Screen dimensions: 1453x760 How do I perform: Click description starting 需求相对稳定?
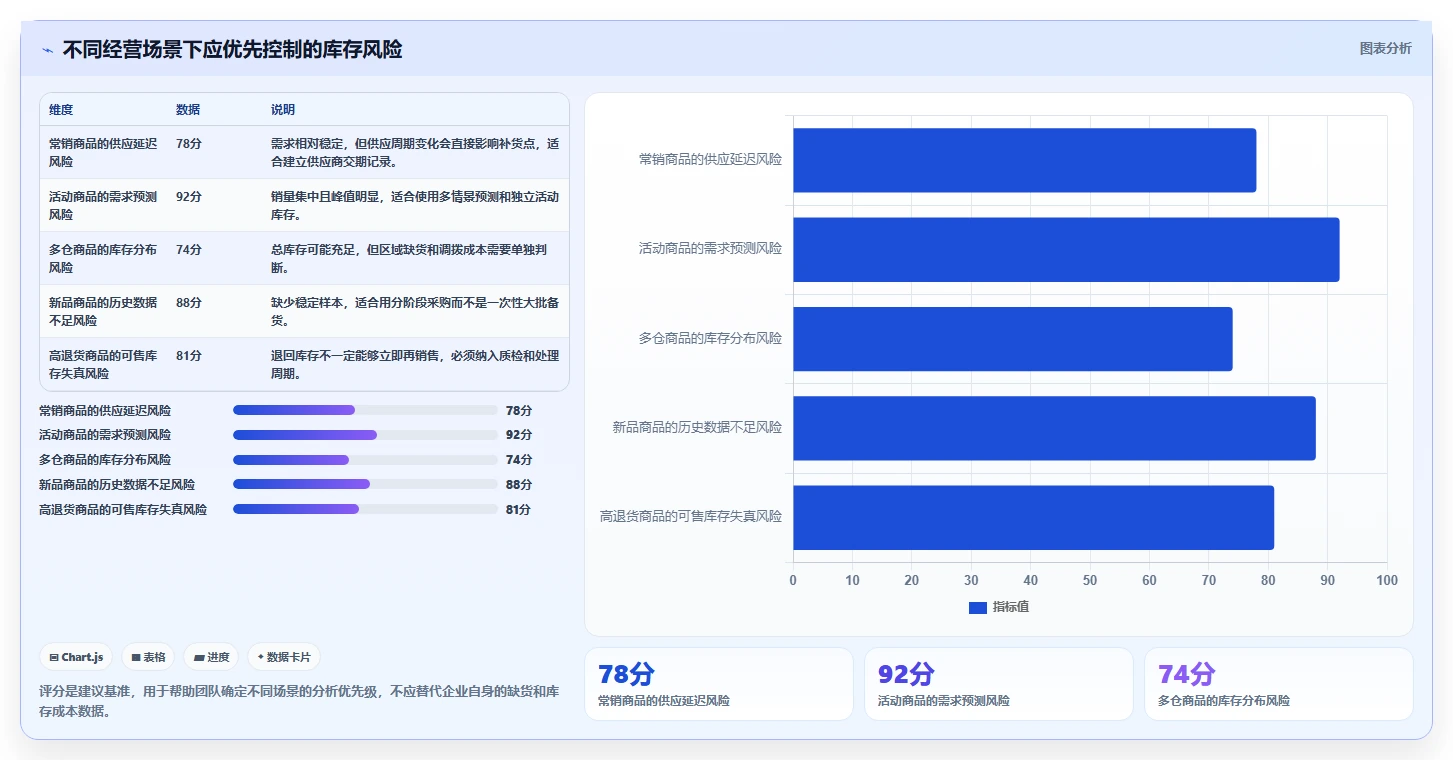(x=415, y=152)
